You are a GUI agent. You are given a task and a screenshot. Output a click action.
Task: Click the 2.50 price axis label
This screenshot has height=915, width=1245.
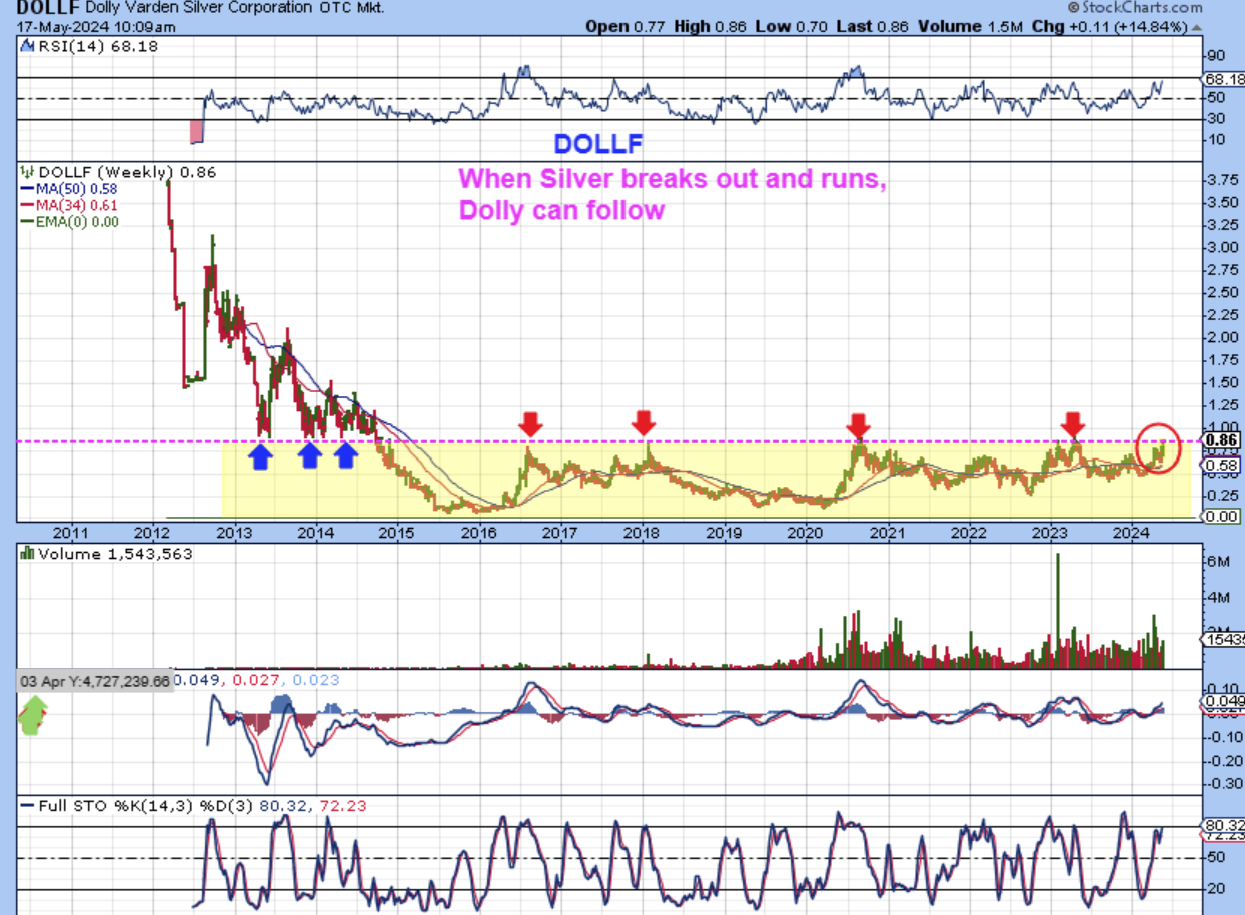tap(1224, 293)
